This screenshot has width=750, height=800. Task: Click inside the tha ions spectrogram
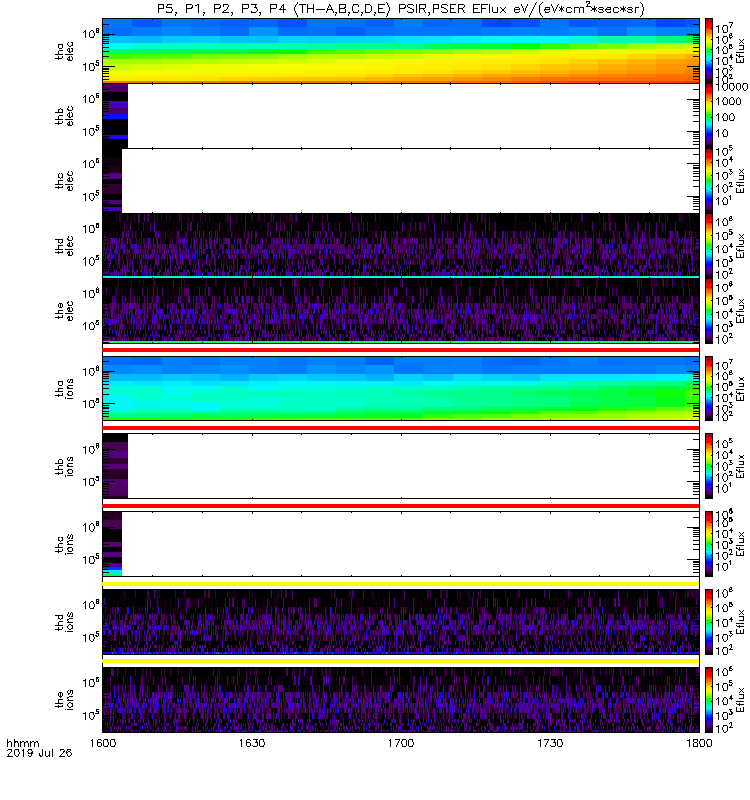pyautogui.click(x=401, y=388)
